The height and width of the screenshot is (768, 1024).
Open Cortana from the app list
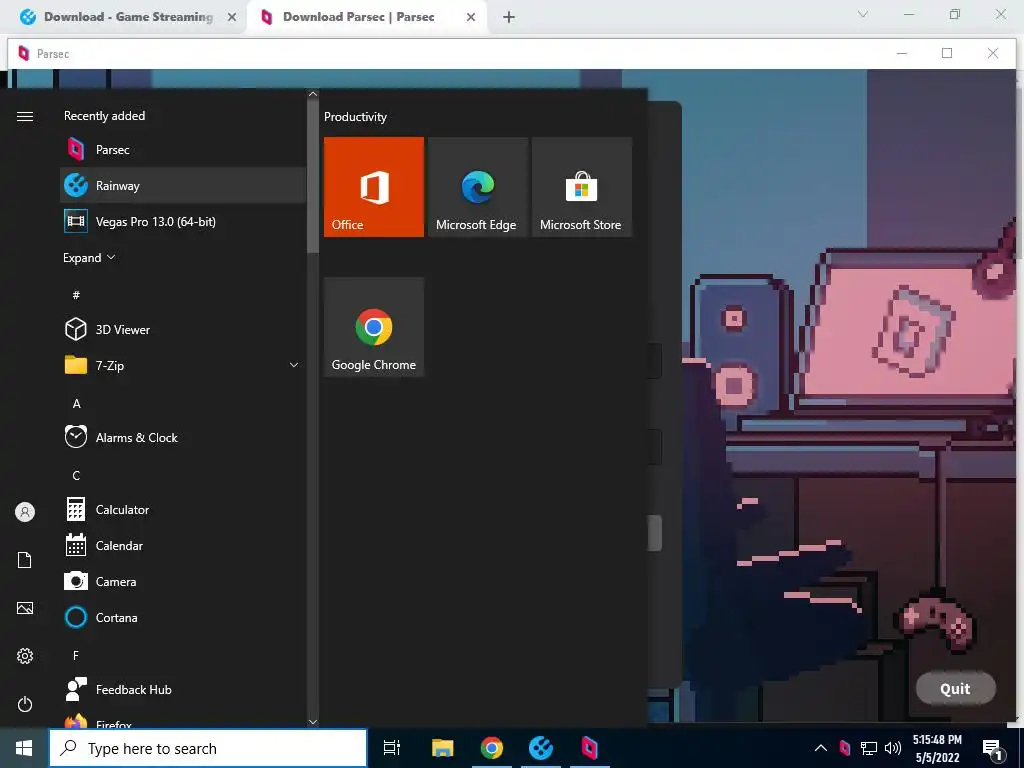tap(183, 617)
